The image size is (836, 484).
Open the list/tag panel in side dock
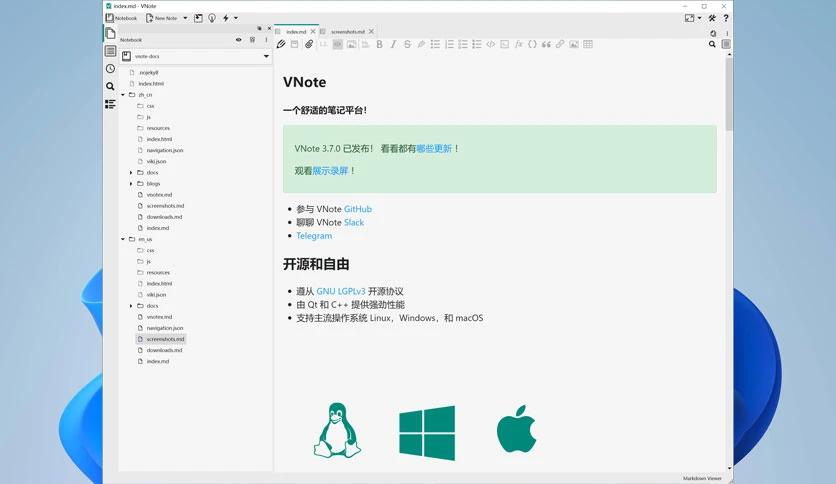pos(110,51)
